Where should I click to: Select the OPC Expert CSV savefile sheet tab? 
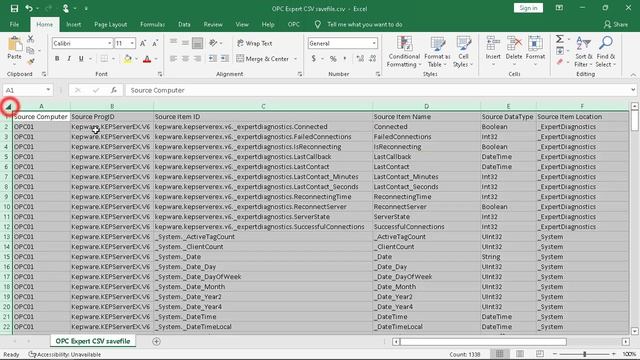[93, 341]
